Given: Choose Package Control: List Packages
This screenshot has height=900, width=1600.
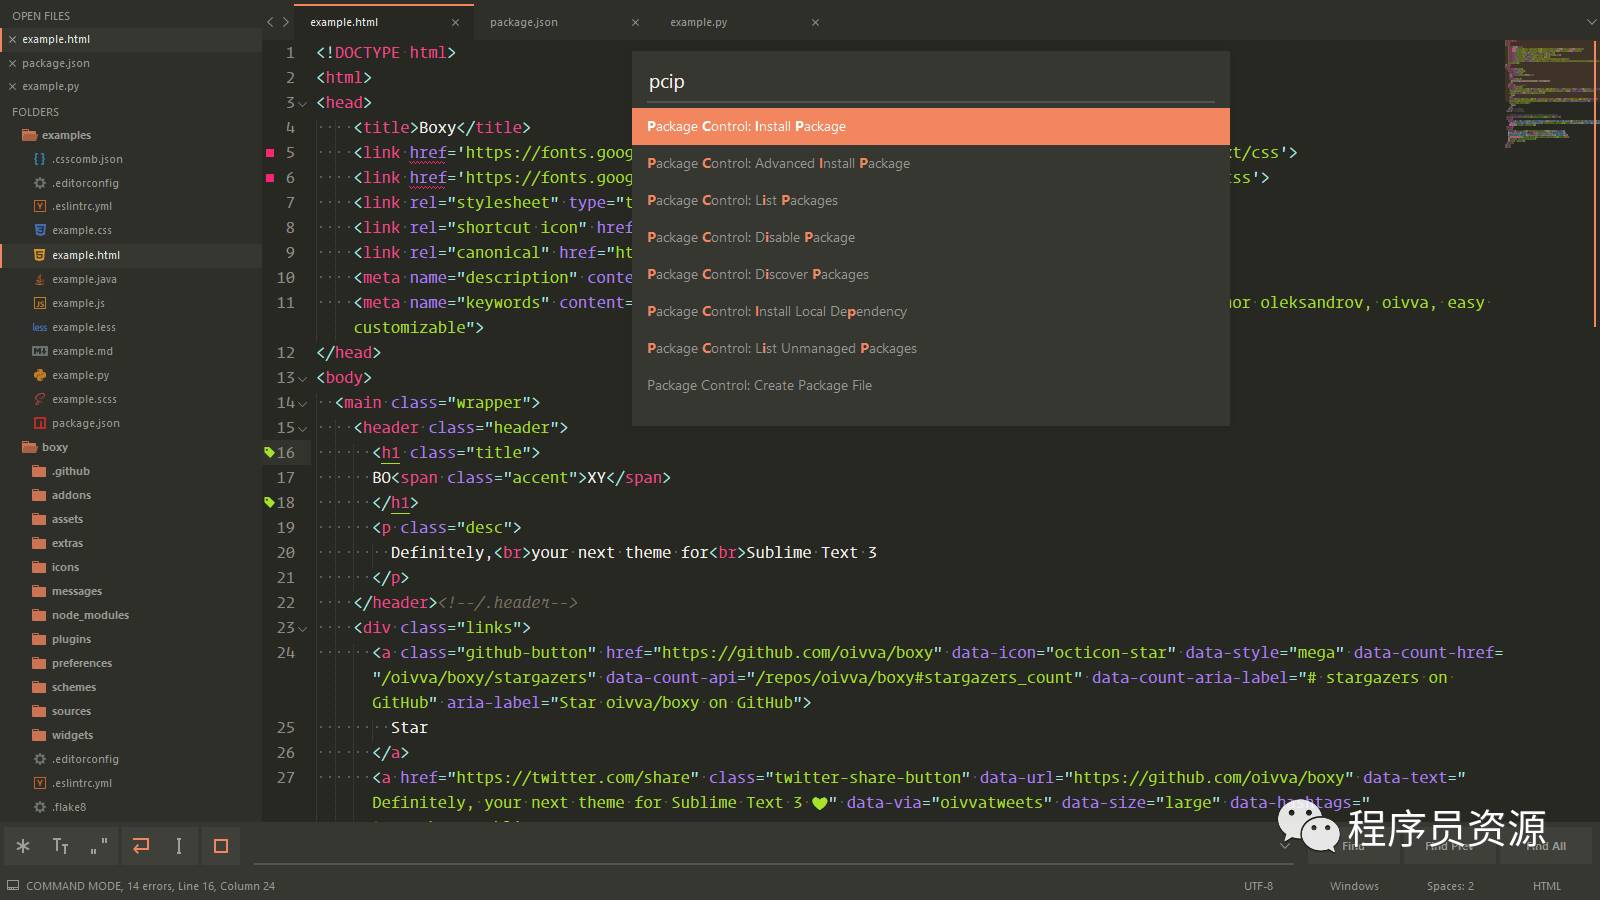Looking at the screenshot, I should tap(930, 200).
